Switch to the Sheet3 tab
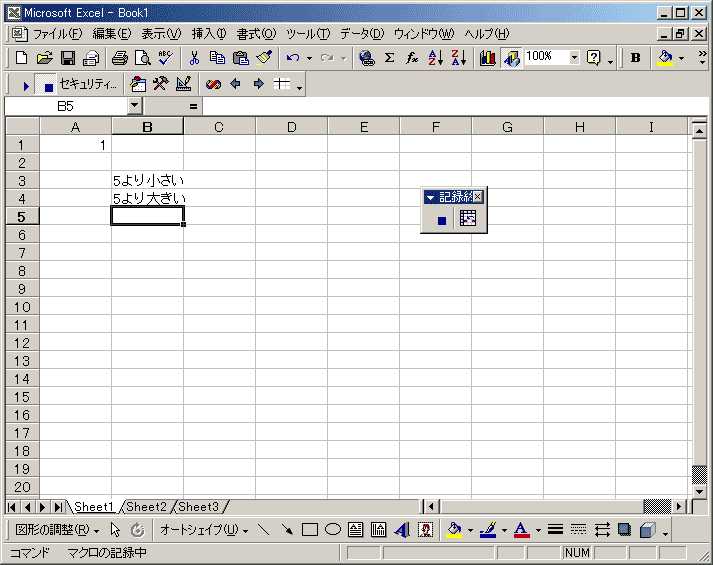 tap(199, 506)
